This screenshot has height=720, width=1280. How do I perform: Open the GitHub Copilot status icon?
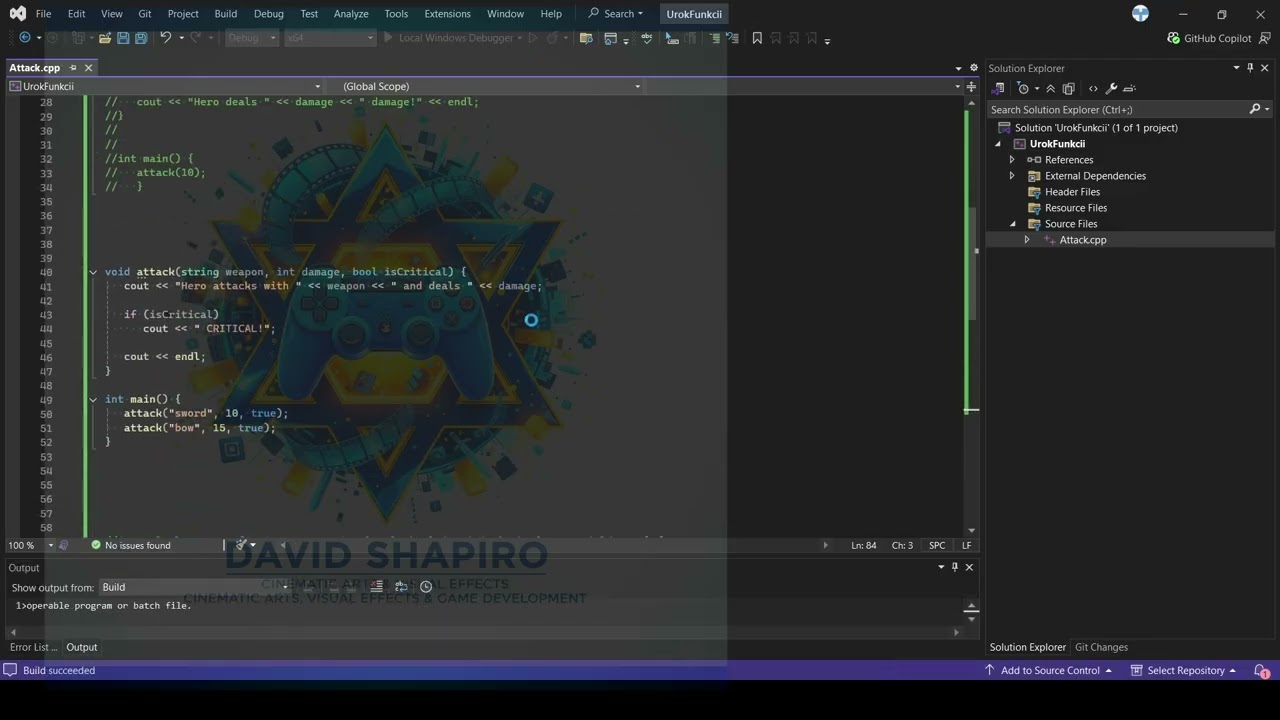click(1173, 38)
